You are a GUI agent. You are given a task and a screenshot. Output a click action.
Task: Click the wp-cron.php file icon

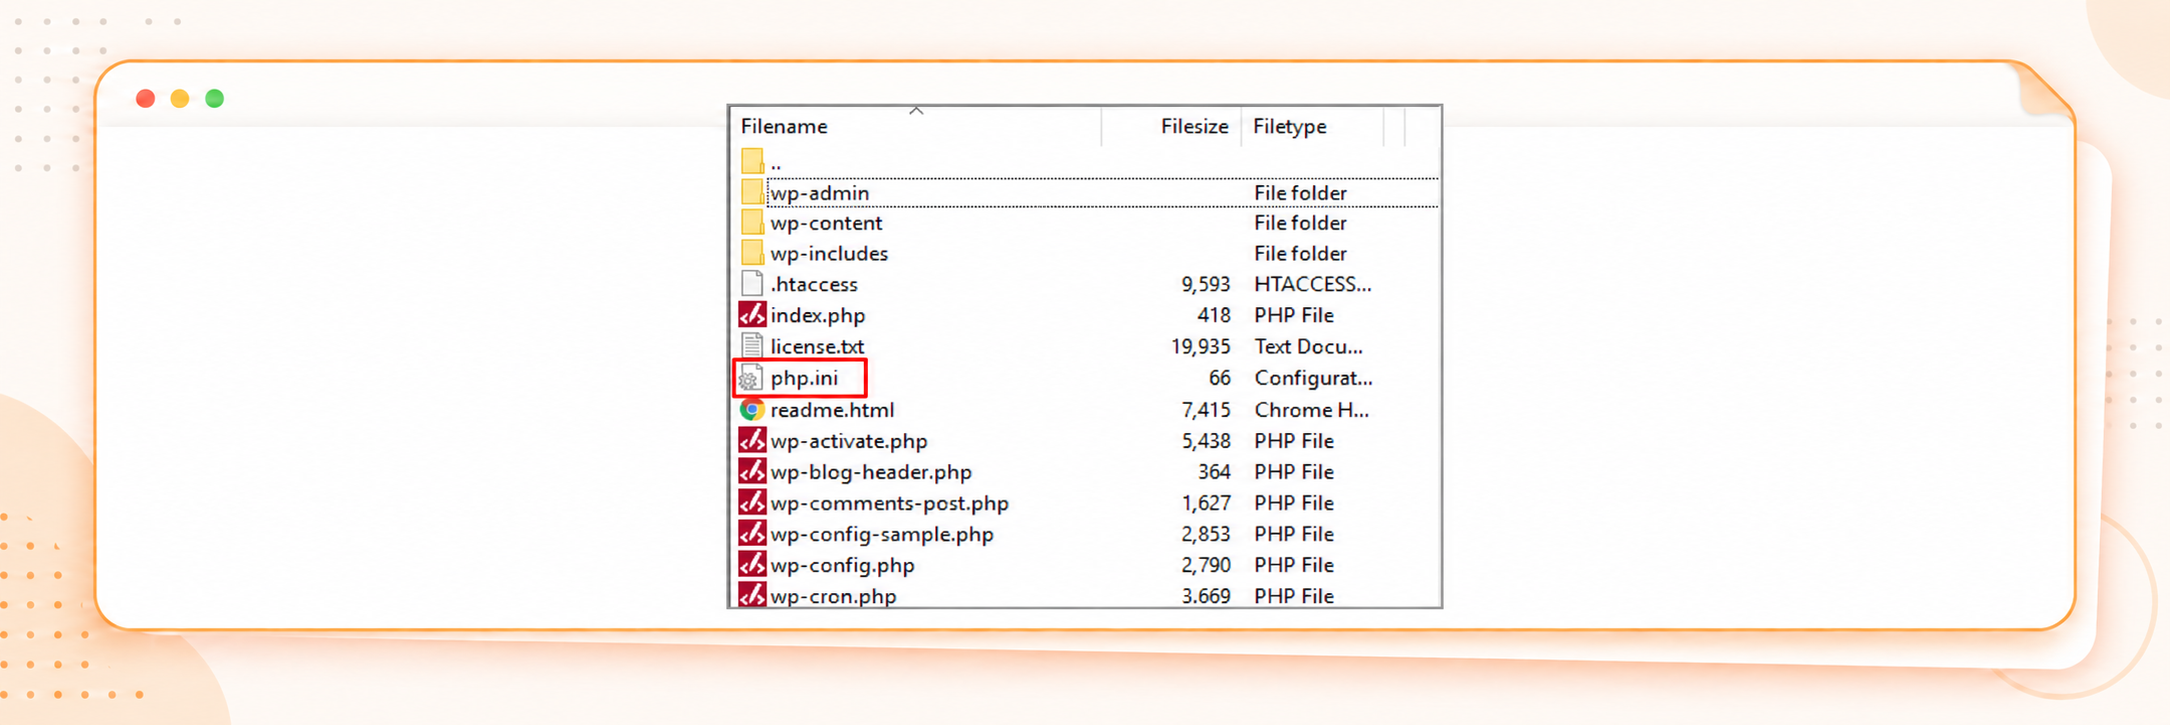point(753,595)
